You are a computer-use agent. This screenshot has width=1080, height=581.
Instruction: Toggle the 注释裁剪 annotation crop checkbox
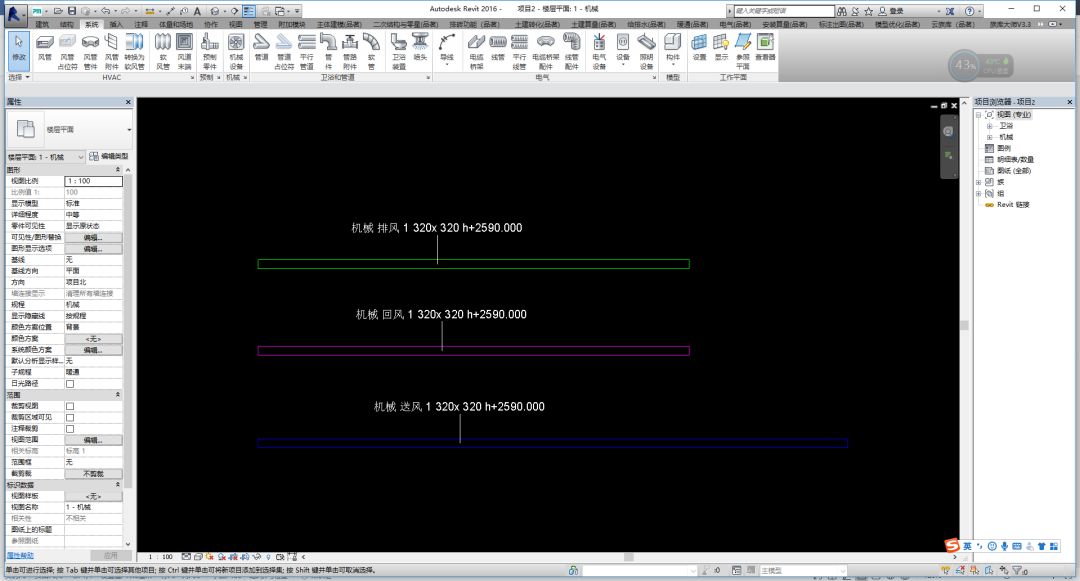tap(70, 429)
